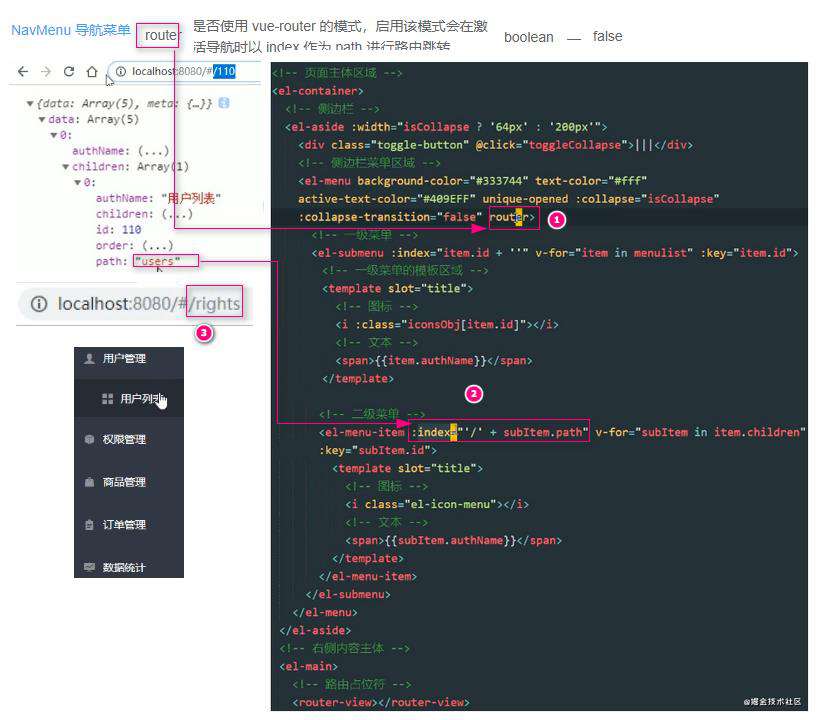The width and height of the screenshot is (817, 720).
Task: Collapse the children: Array(1) node
Action: (65, 167)
